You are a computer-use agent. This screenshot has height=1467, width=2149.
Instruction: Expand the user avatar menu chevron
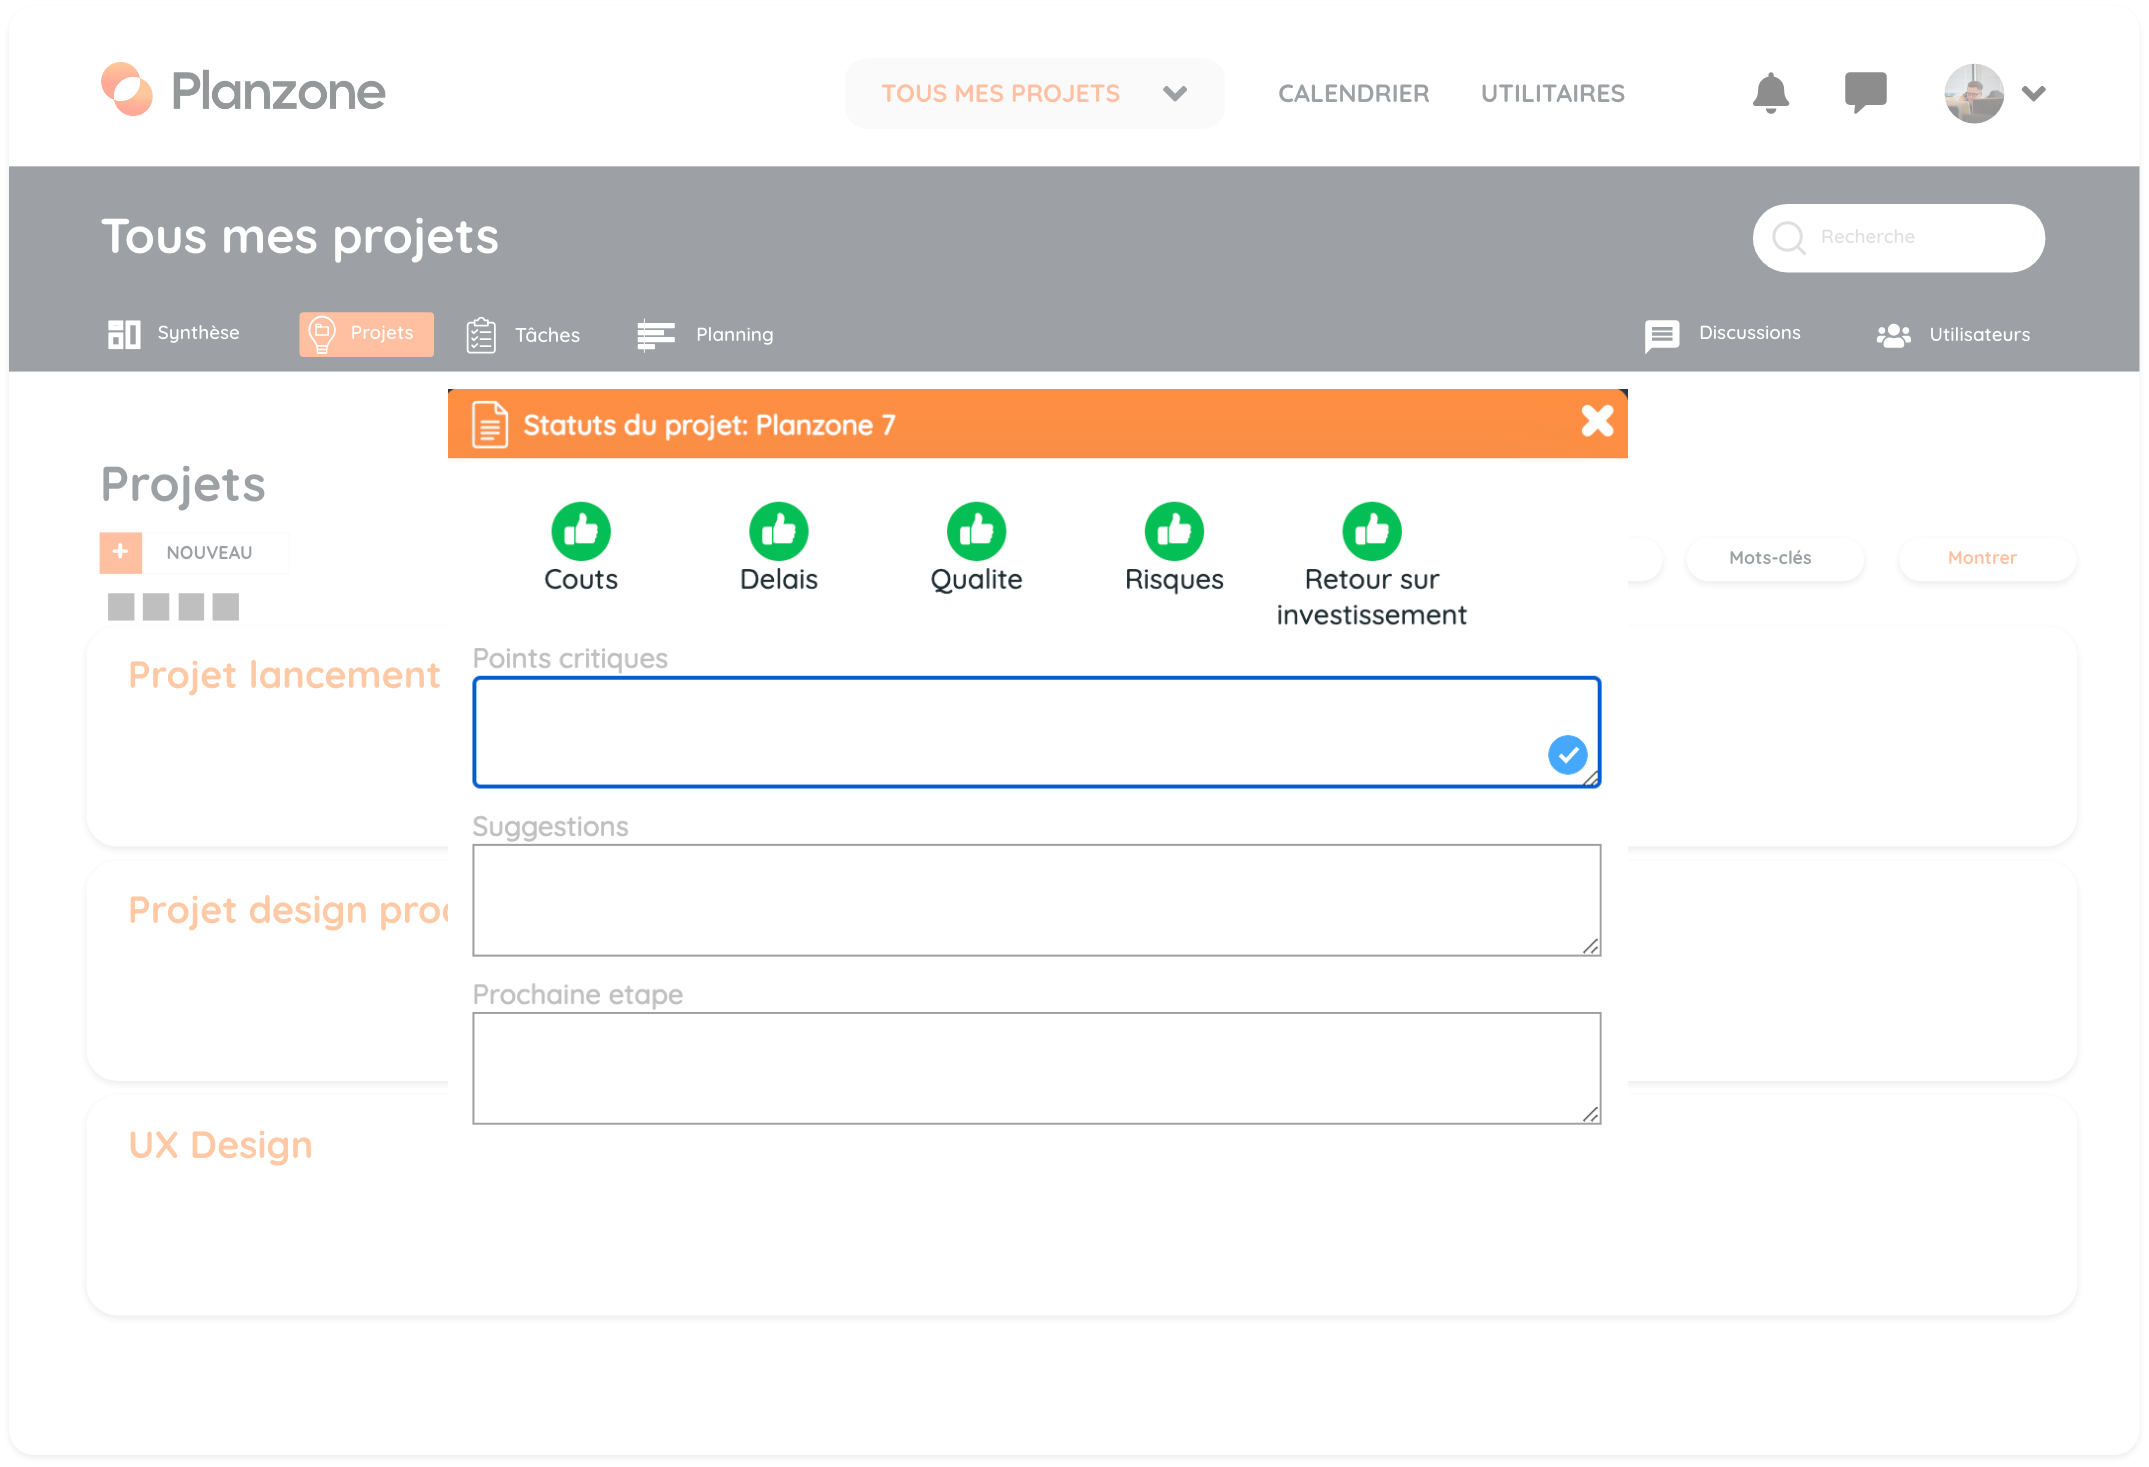pos(2033,93)
